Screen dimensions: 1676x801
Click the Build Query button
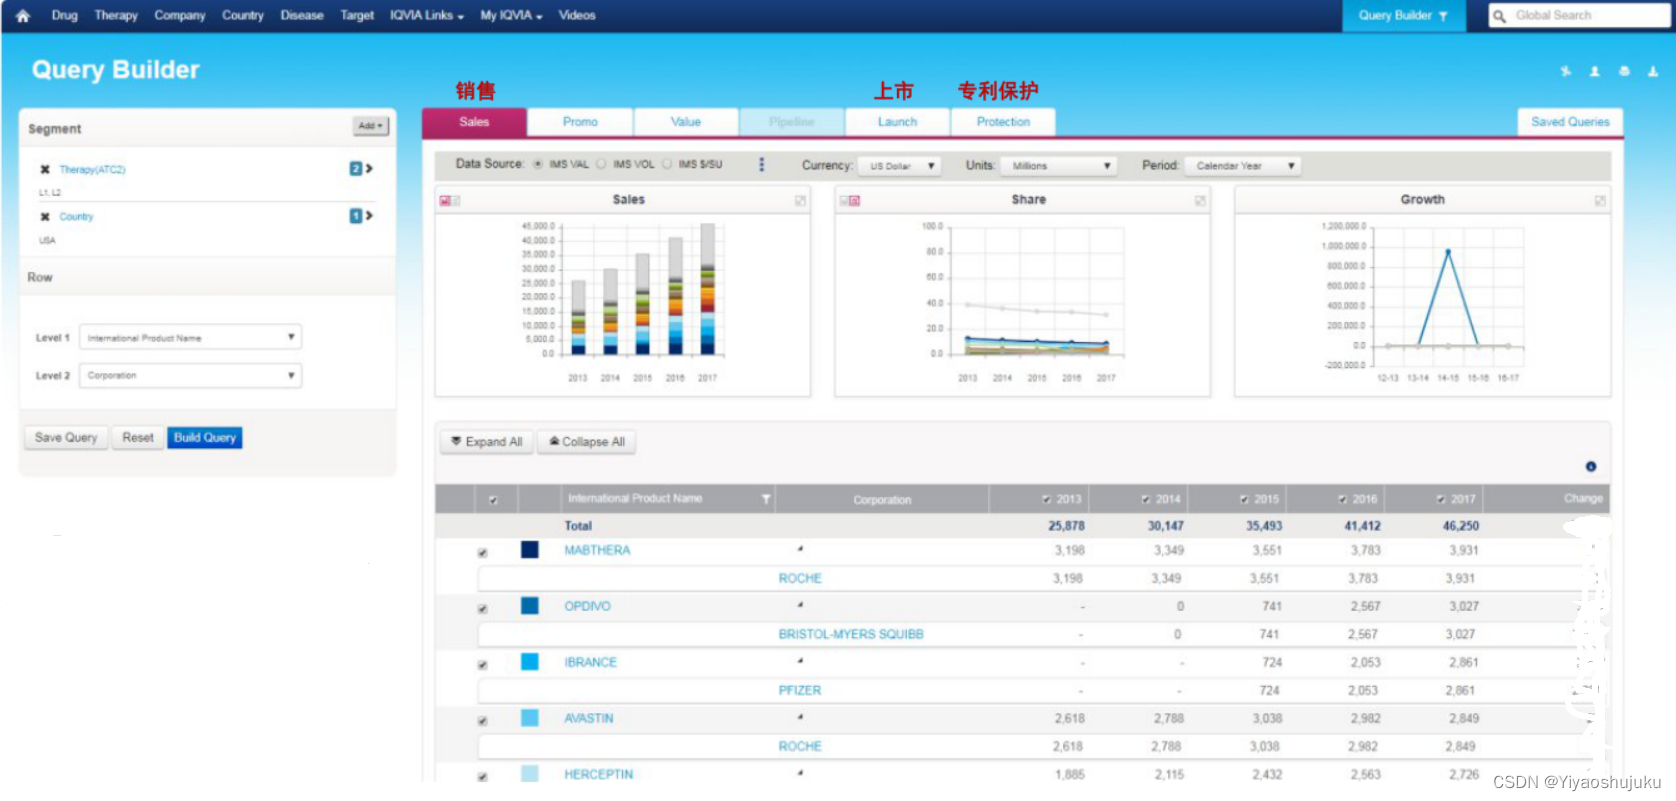[205, 438]
